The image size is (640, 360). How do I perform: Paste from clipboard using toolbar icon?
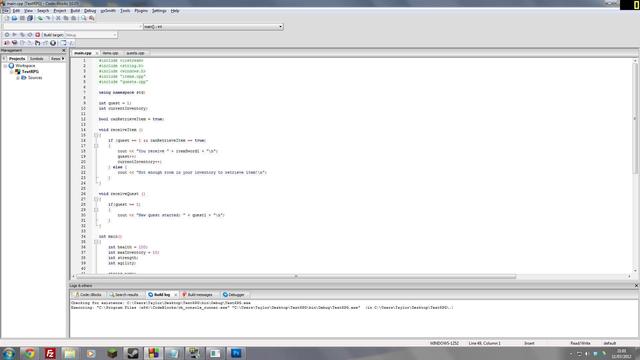coord(73,18)
